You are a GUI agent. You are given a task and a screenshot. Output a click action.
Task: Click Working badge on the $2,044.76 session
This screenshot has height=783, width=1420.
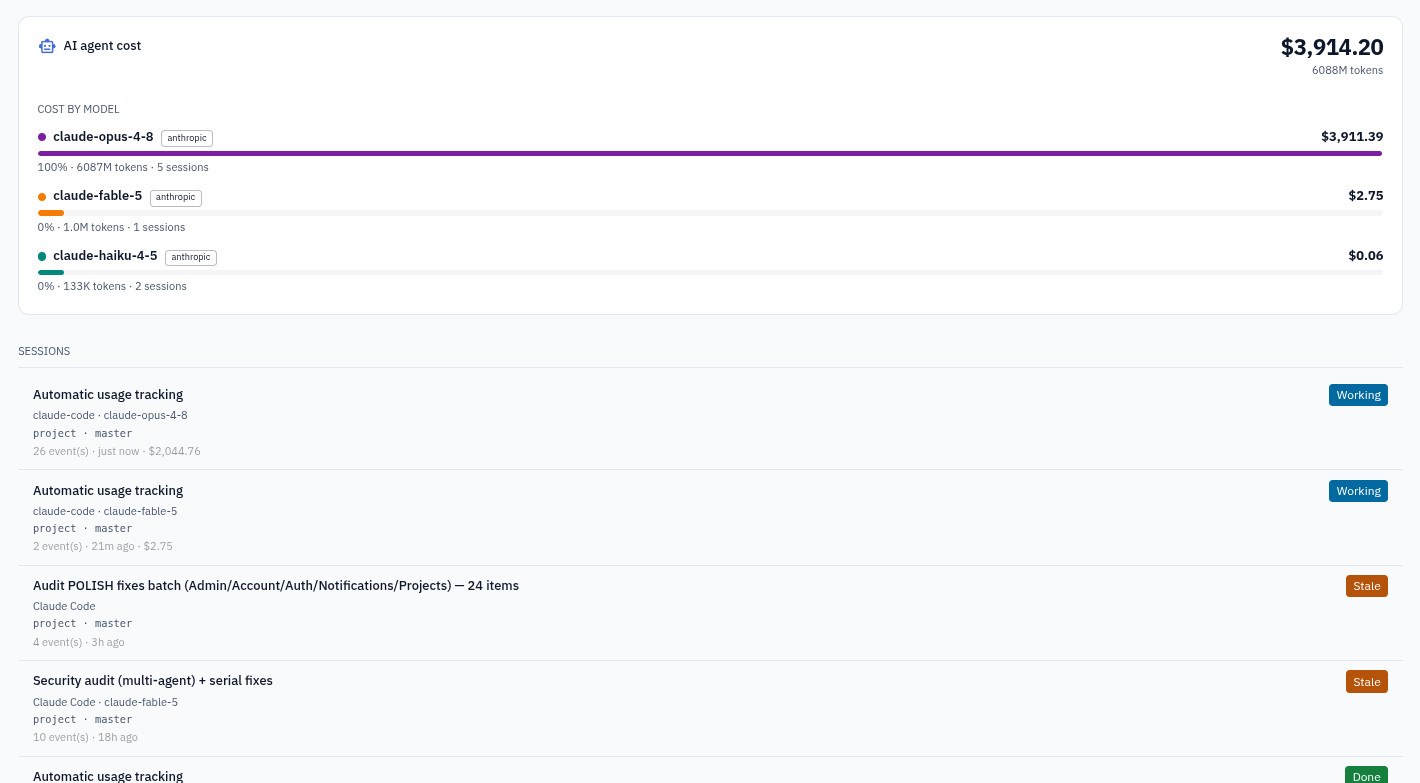tap(1358, 395)
